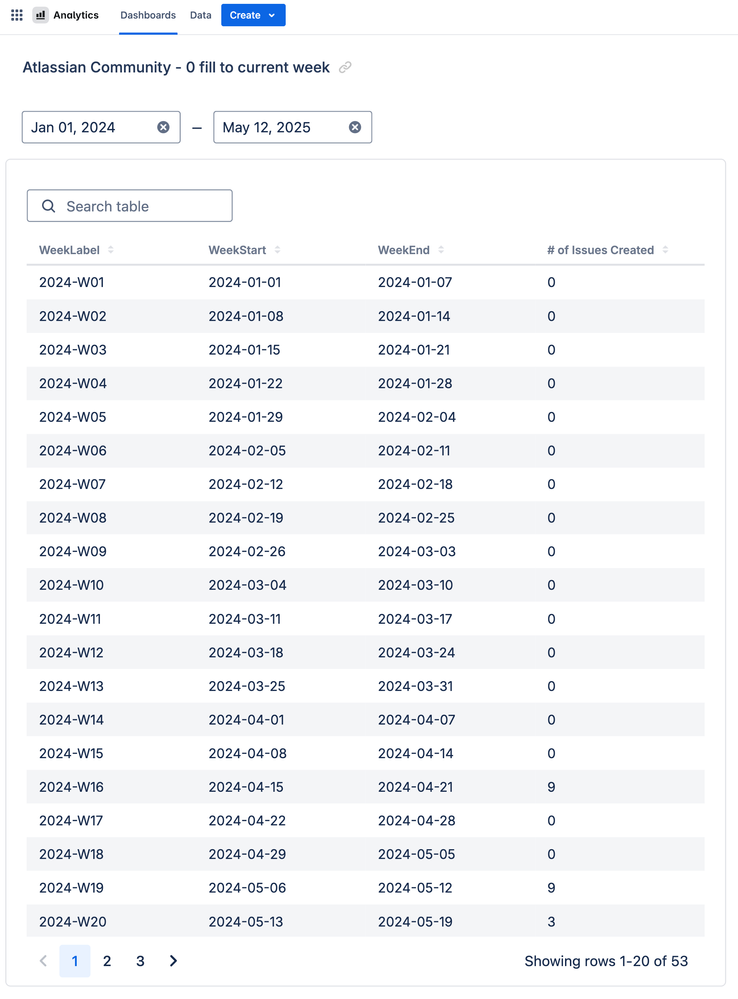Select cell 2024-W15
The width and height of the screenshot is (738, 999).
pyautogui.click(x=71, y=753)
